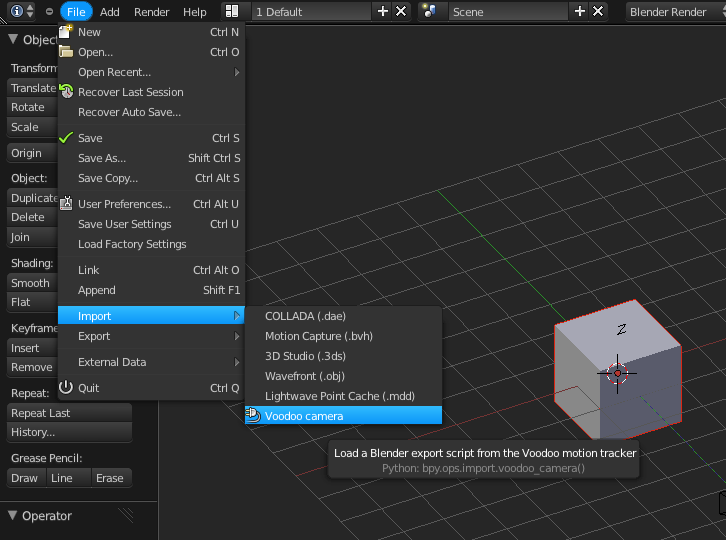Open the render engine dropdown
The height and width of the screenshot is (540, 726).
[x=675, y=12]
